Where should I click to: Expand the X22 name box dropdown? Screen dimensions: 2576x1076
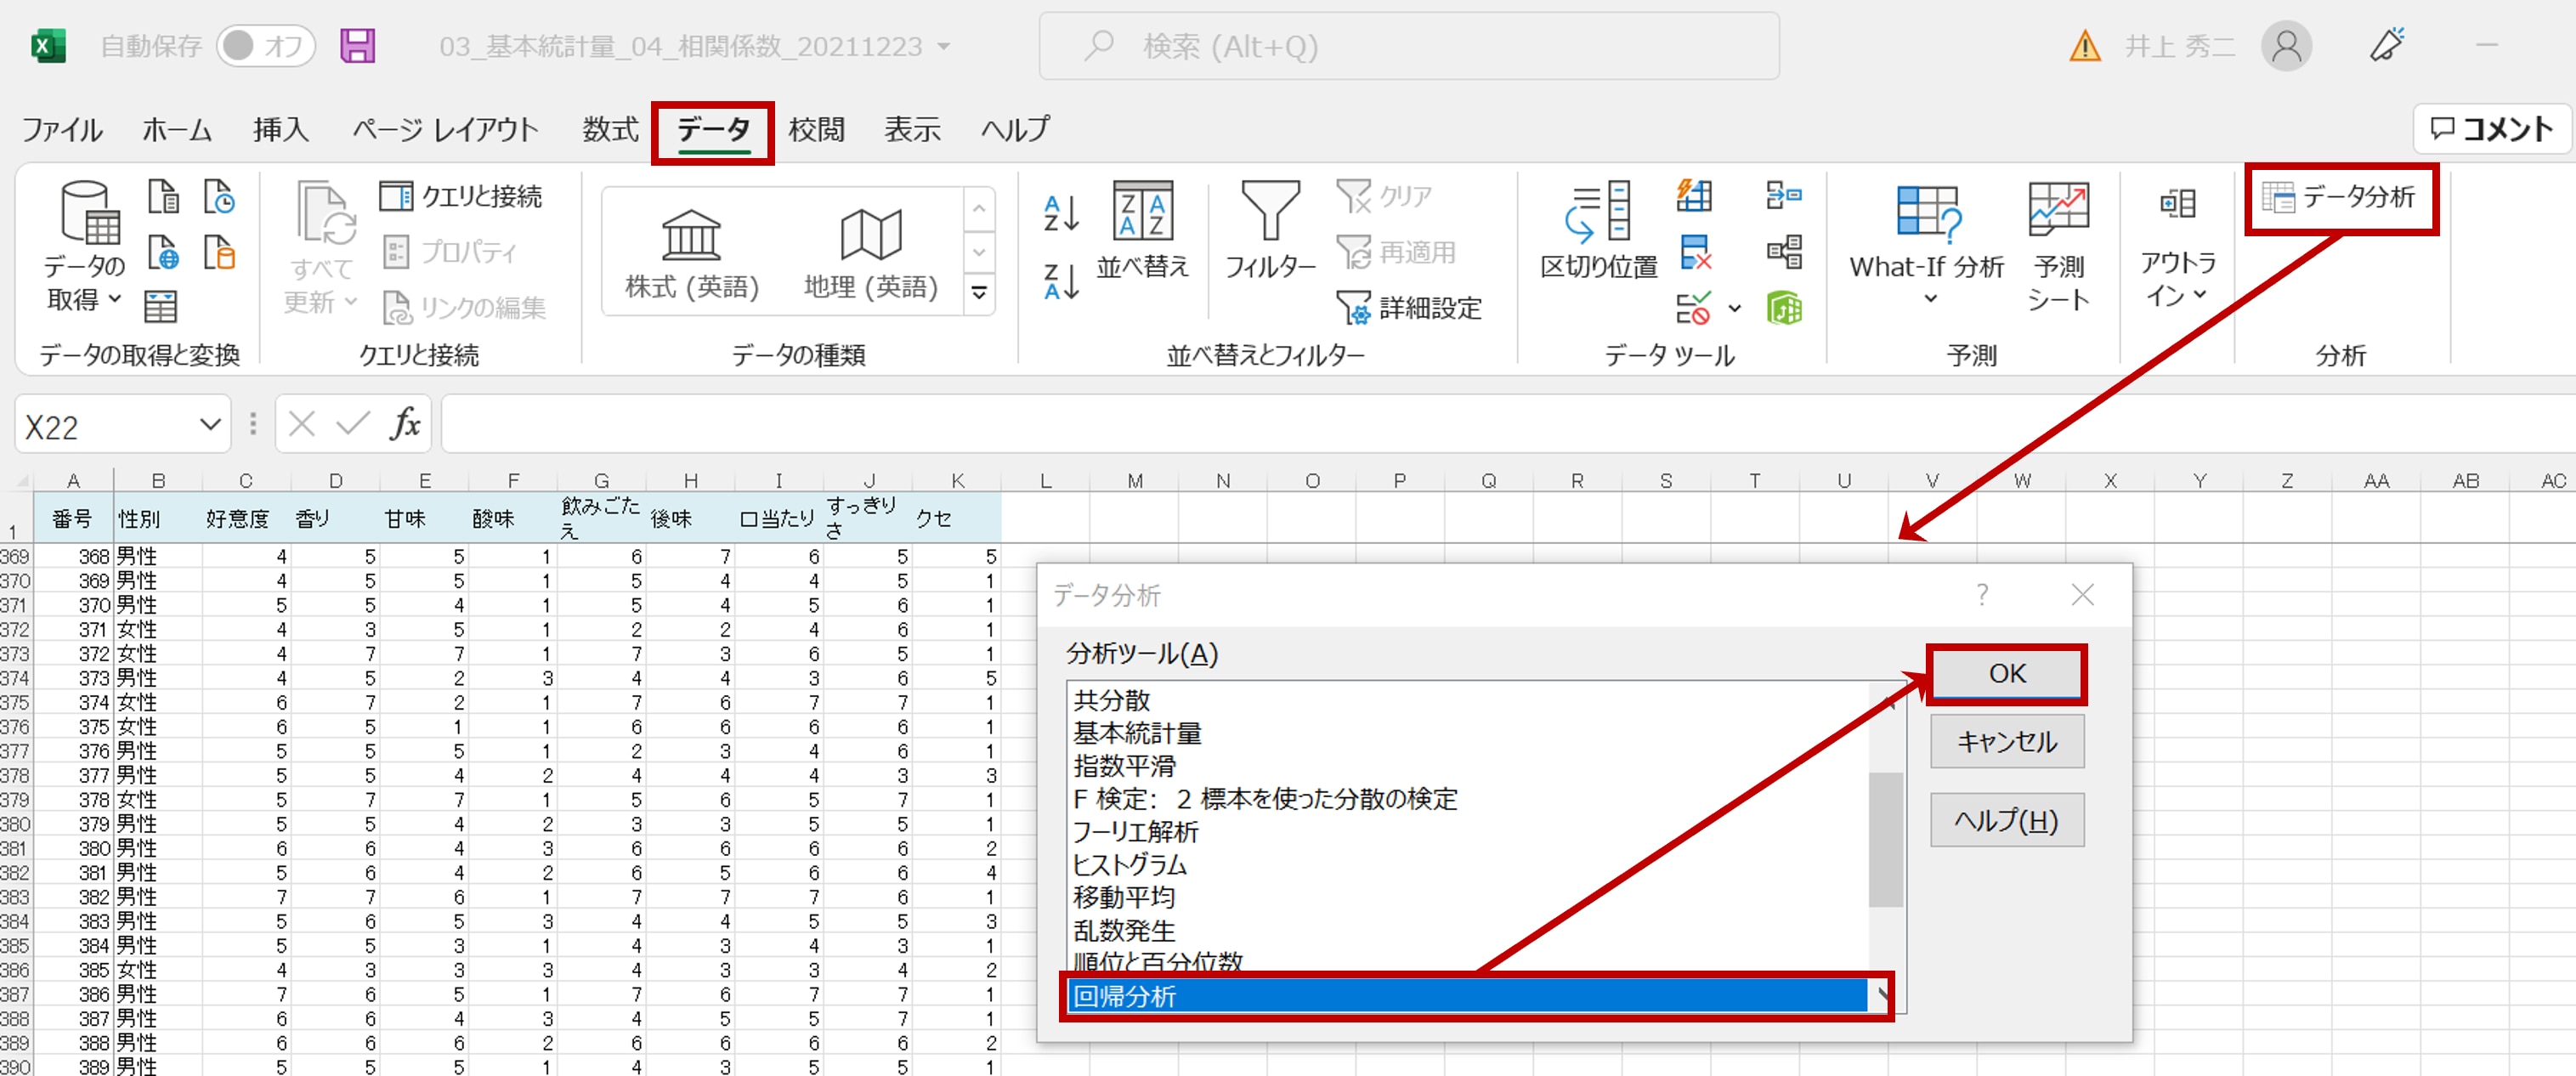tap(210, 424)
